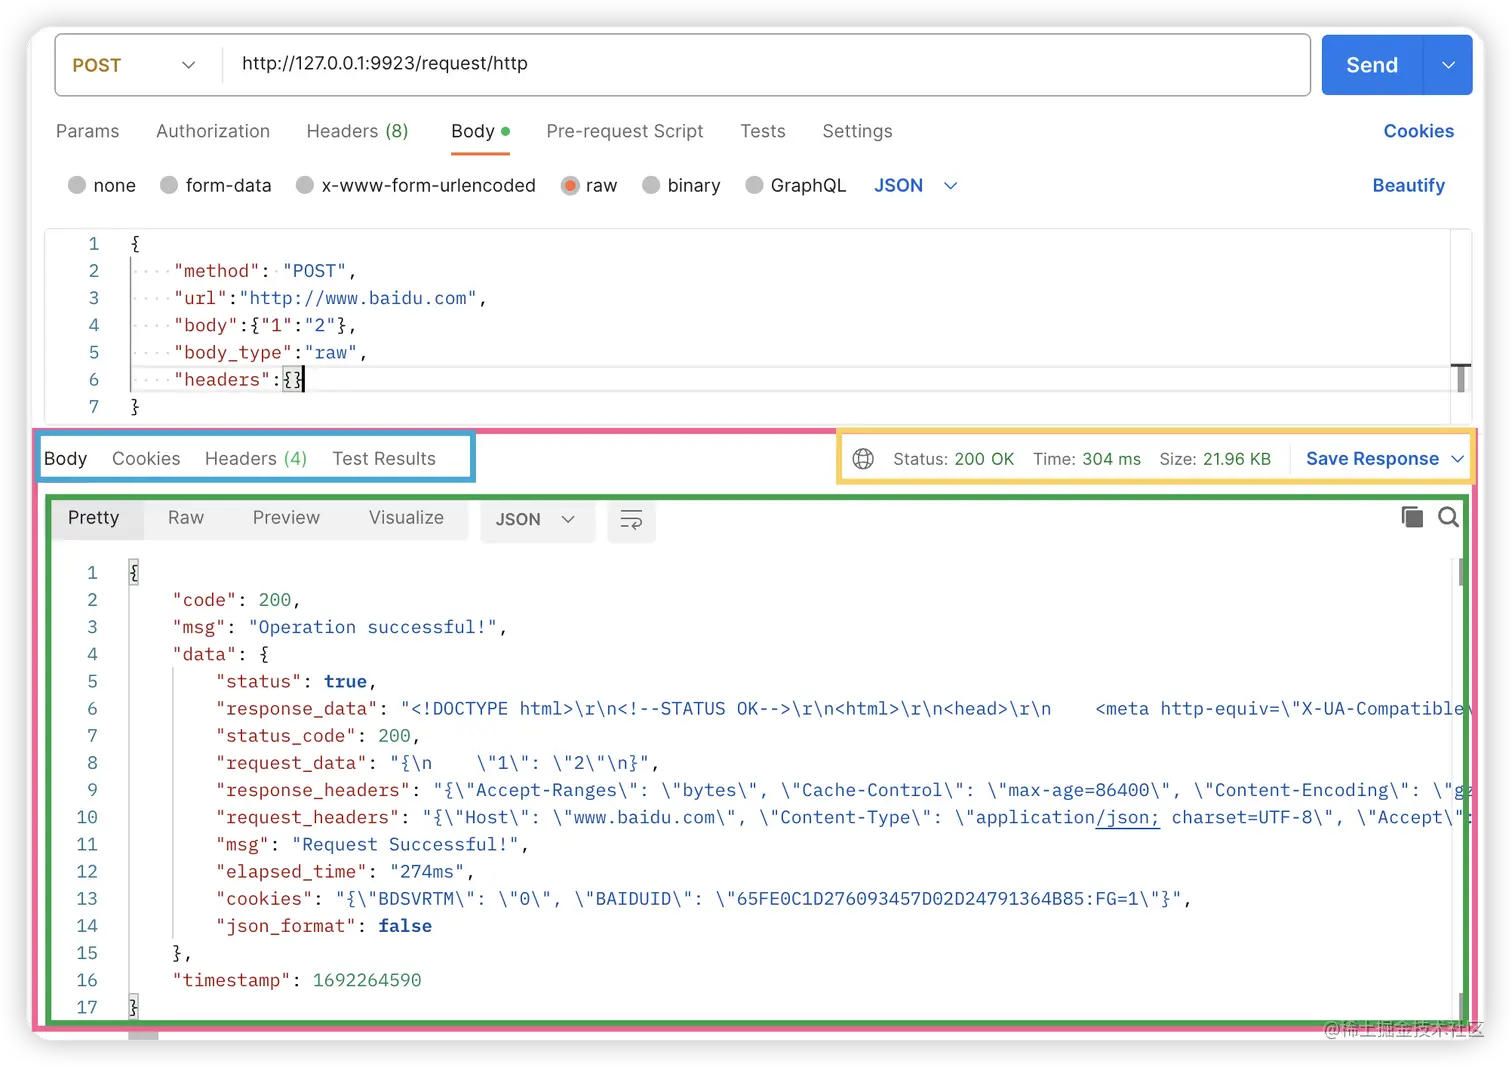This screenshot has width=1512, height=1067.
Task: Click the request URL input field
Action: tap(765, 64)
